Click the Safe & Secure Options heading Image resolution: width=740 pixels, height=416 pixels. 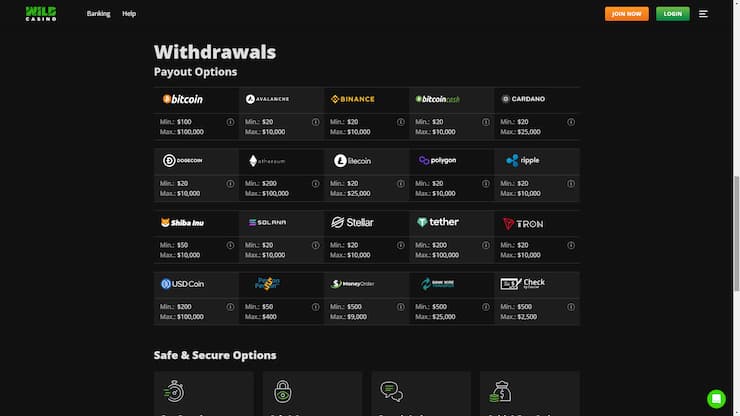(x=215, y=355)
